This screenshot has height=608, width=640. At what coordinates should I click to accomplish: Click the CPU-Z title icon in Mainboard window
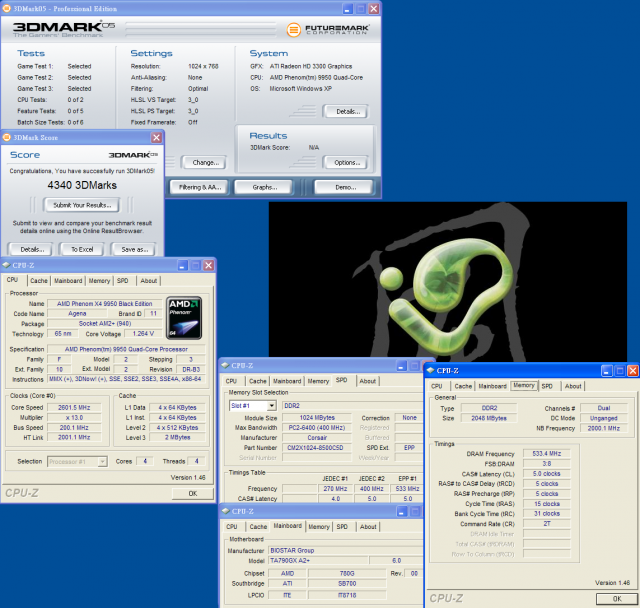click(x=225, y=511)
